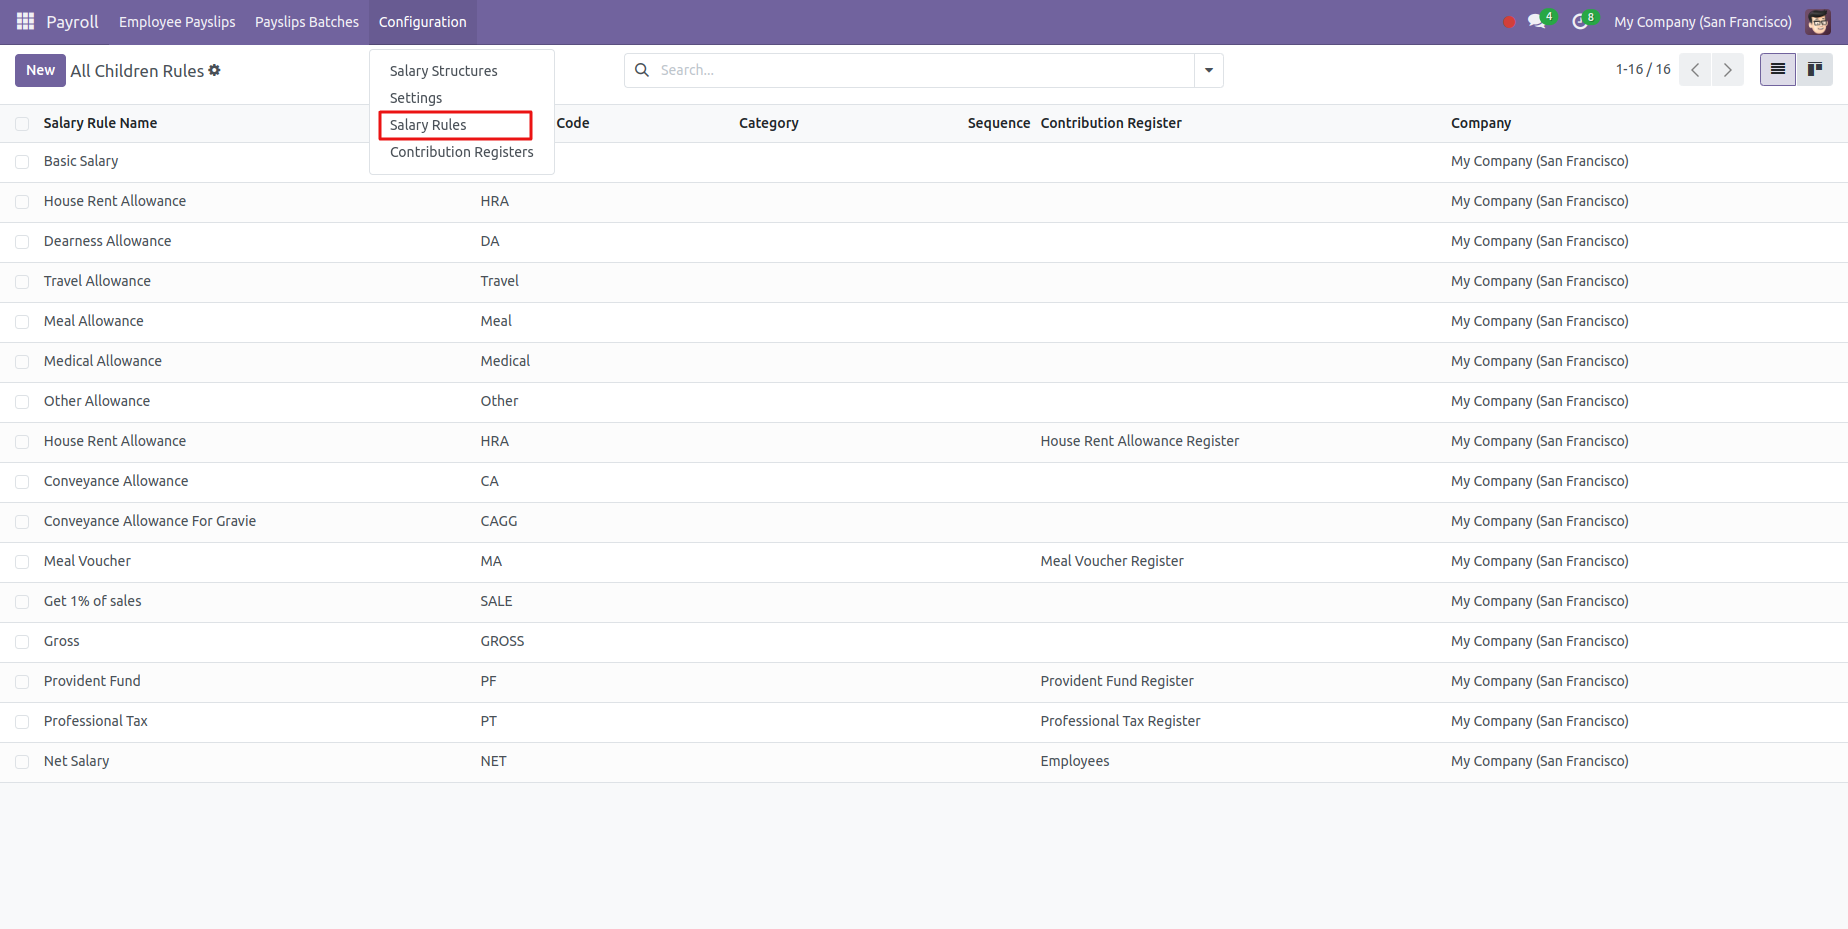This screenshot has height=929, width=1848.
Task: Open the Employee Payslips menu
Action: pyautogui.click(x=177, y=22)
